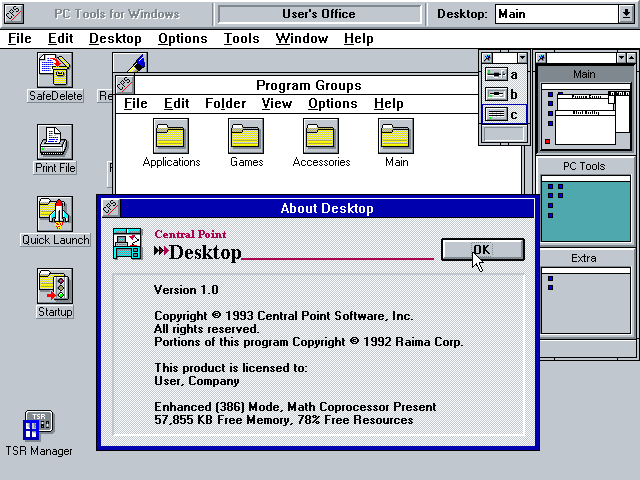Open the Main folder in Program Groups
Image resolution: width=640 pixels, height=480 pixels.
point(396,136)
